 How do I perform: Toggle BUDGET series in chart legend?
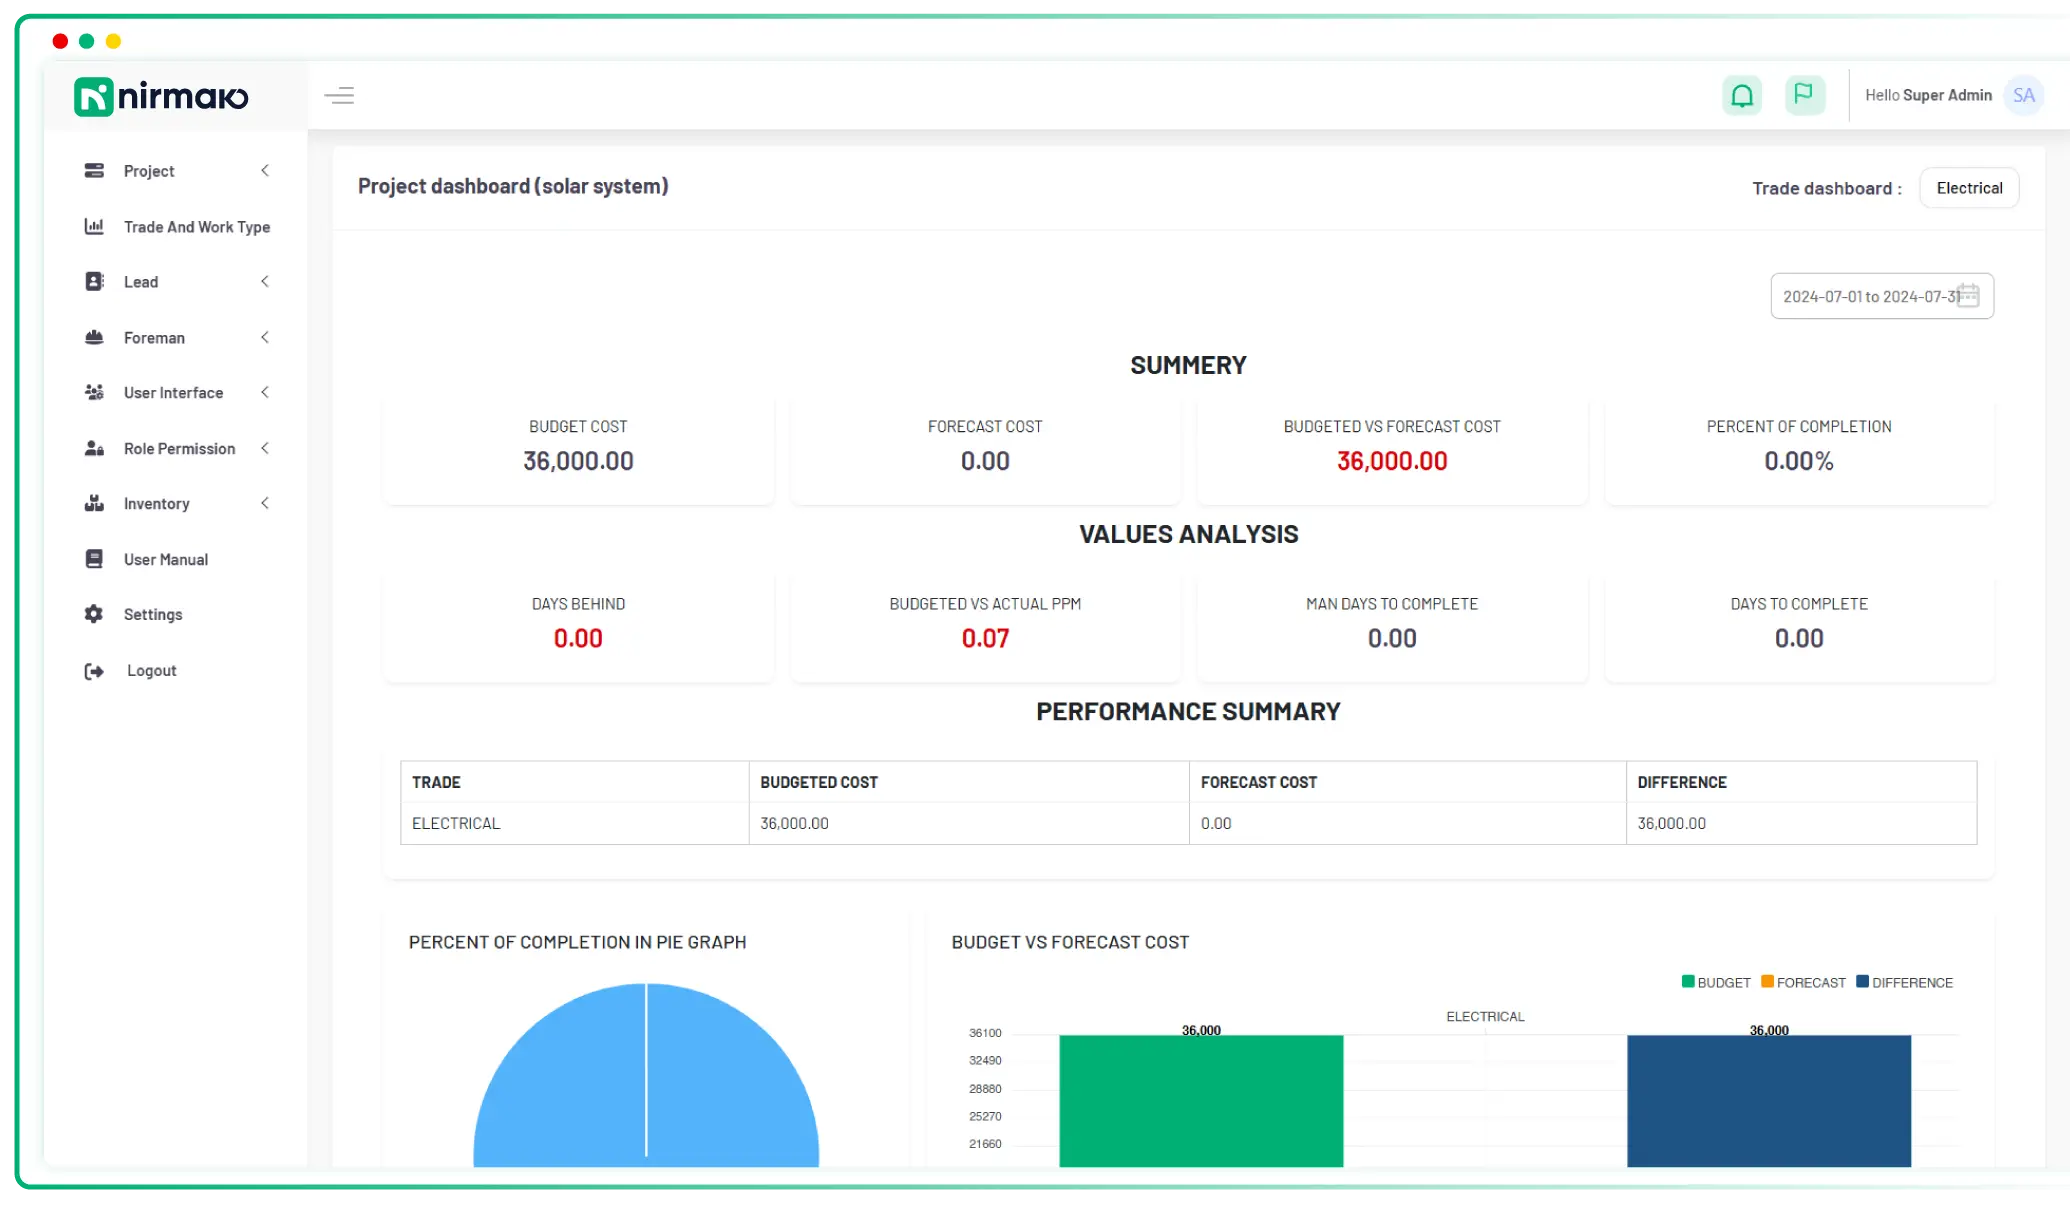pyautogui.click(x=1716, y=982)
